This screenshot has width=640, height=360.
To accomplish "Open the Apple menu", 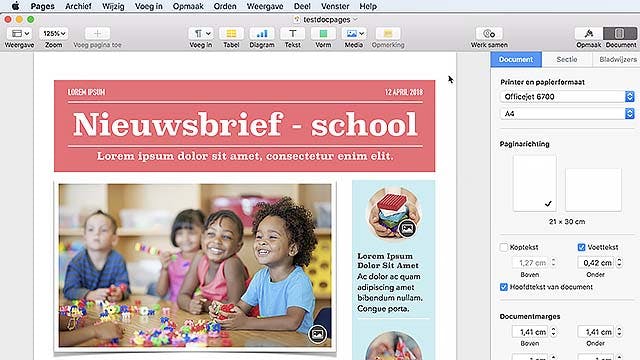I will 16,6.
